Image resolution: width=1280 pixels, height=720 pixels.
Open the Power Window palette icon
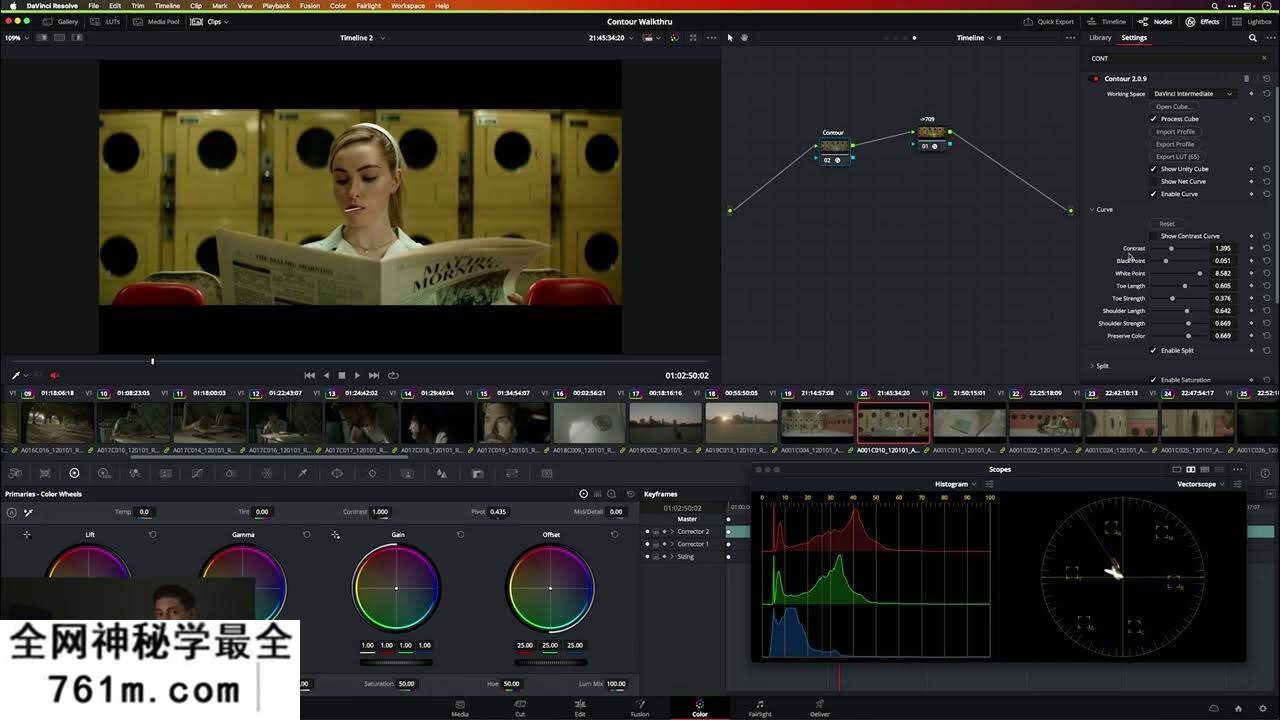(337, 473)
